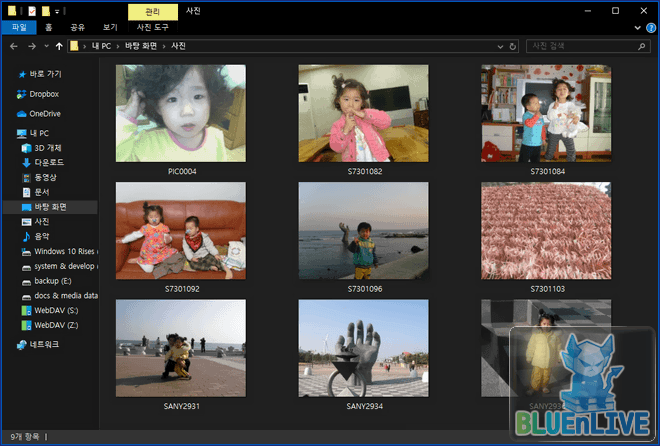Click 내 PC in the address breadcrumb
Viewport: 660px width, 446px height.
[x=102, y=46]
